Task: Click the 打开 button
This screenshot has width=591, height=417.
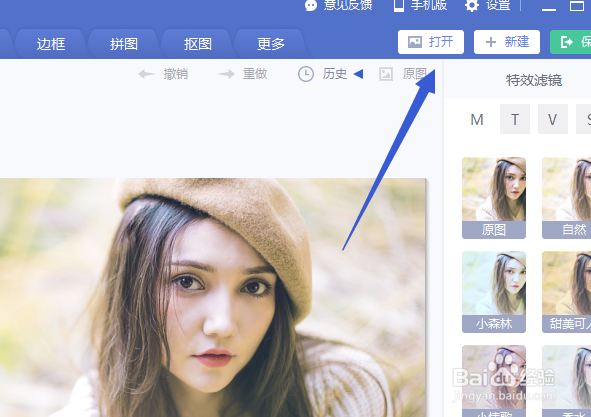Action: pos(431,42)
